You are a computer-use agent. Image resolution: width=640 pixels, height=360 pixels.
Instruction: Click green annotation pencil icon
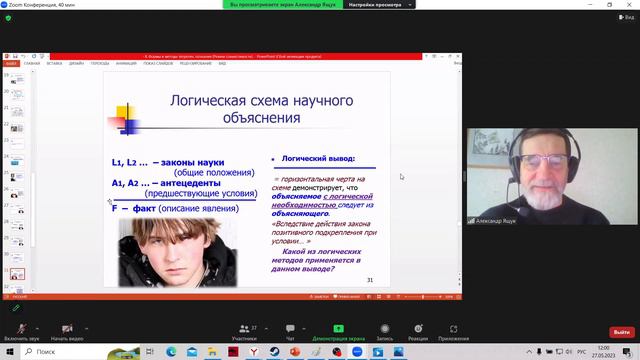16,308
